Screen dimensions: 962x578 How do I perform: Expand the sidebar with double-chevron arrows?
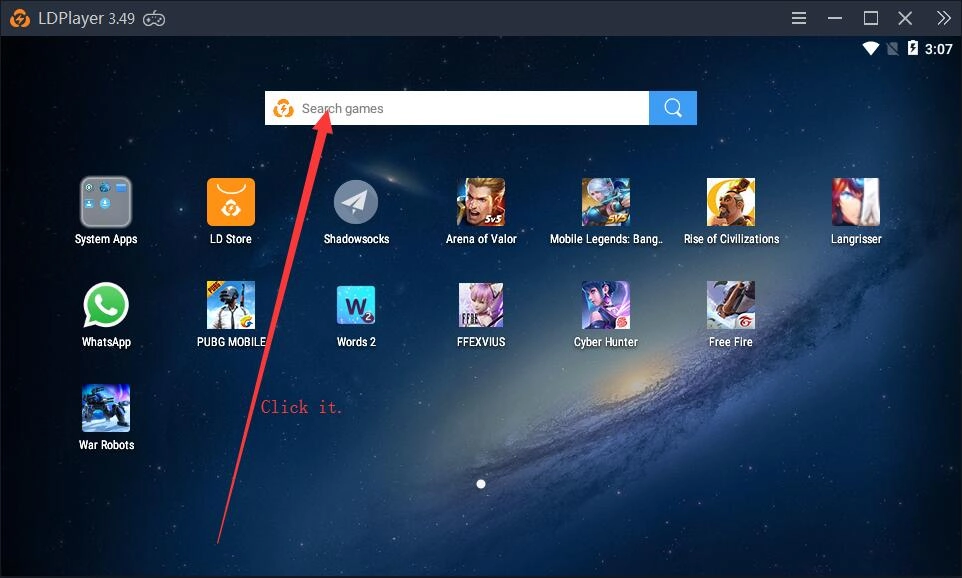(943, 18)
